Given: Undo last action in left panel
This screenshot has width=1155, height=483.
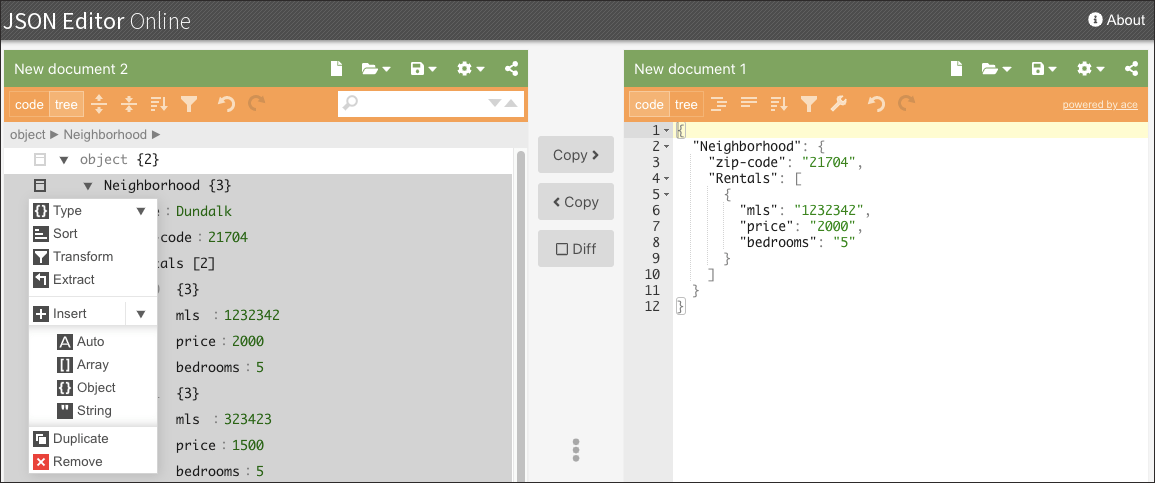Looking at the screenshot, I should (x=226, y=105).
